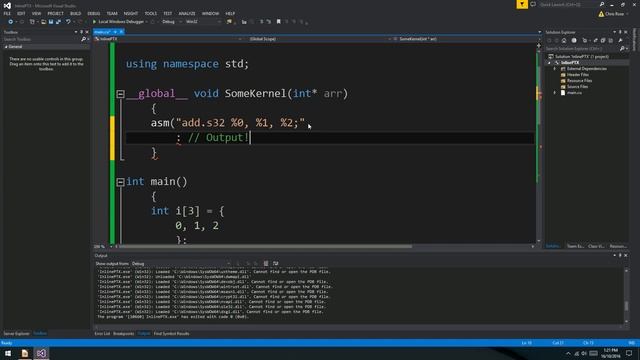Switch to the Breakpoints tab
The height and width of the screenshot is (360, 640).
(123, 333)
